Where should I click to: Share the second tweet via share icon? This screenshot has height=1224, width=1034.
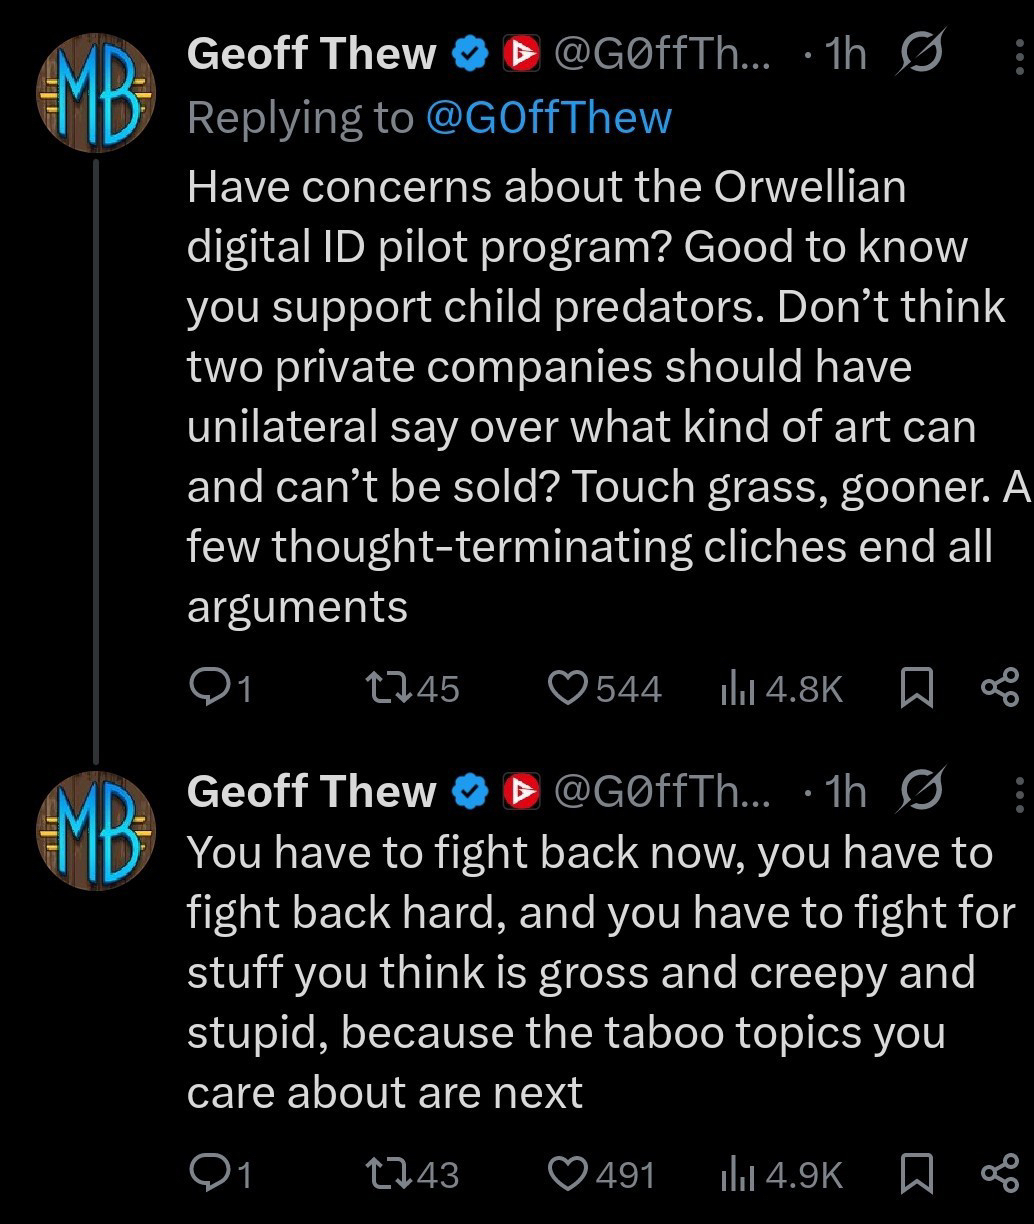click(999, 1174)
